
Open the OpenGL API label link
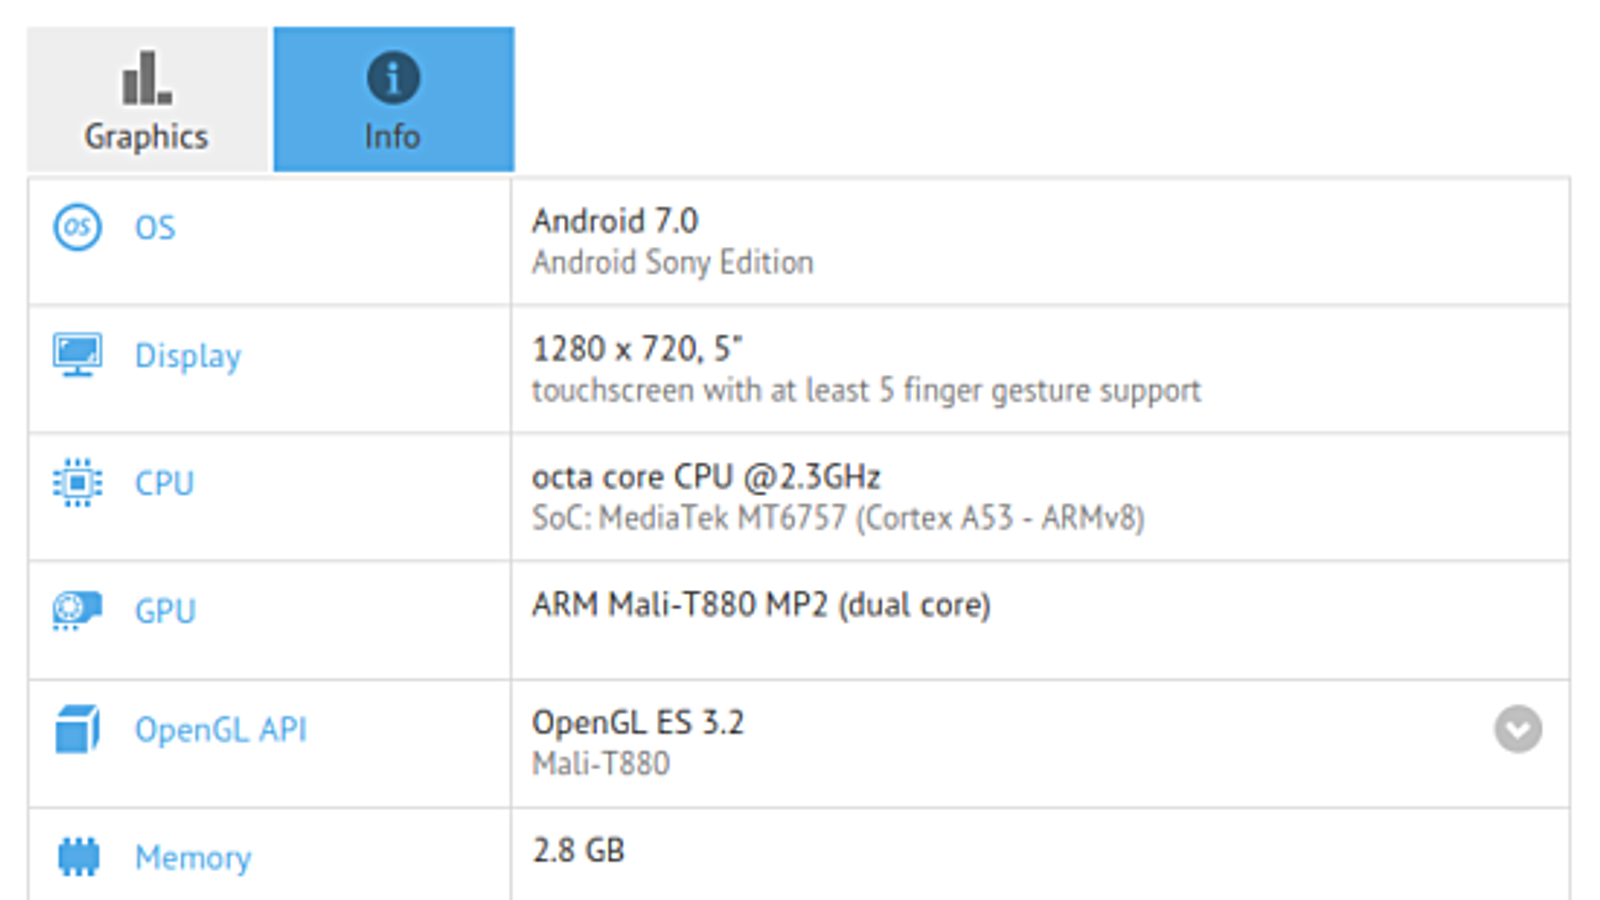(220, 730)
